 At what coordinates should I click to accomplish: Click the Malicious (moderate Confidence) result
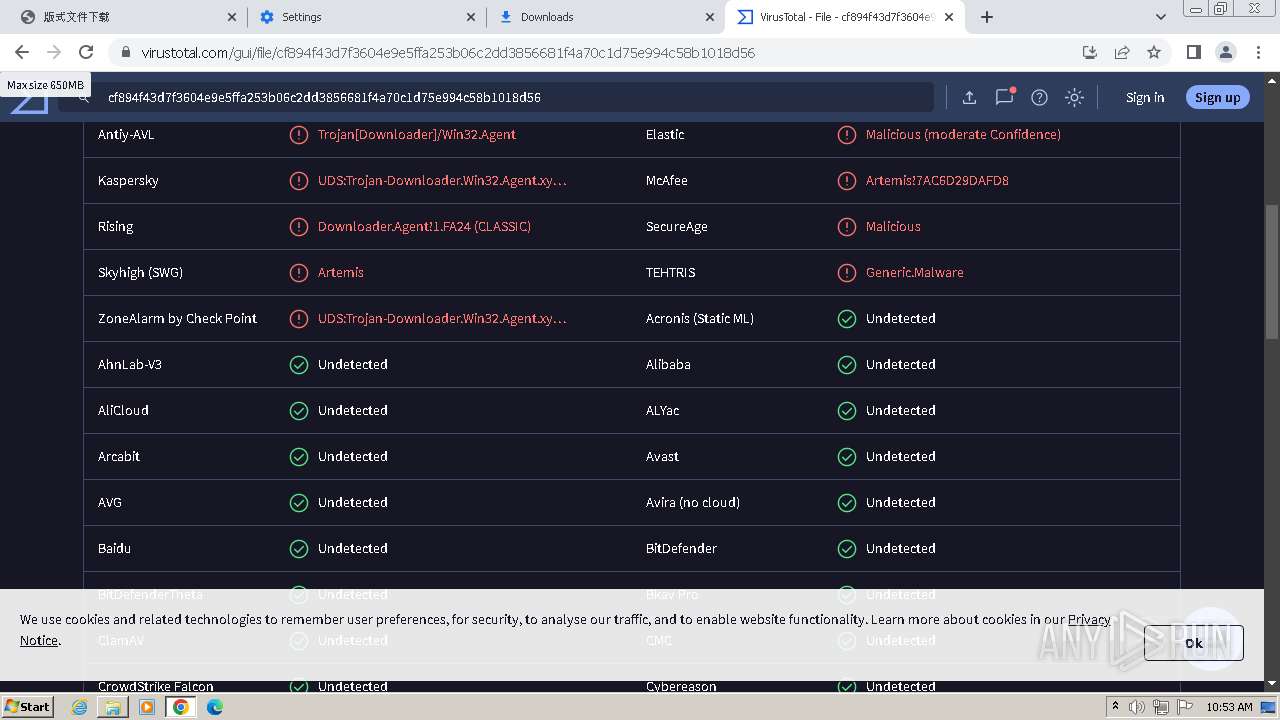[963, 134]
